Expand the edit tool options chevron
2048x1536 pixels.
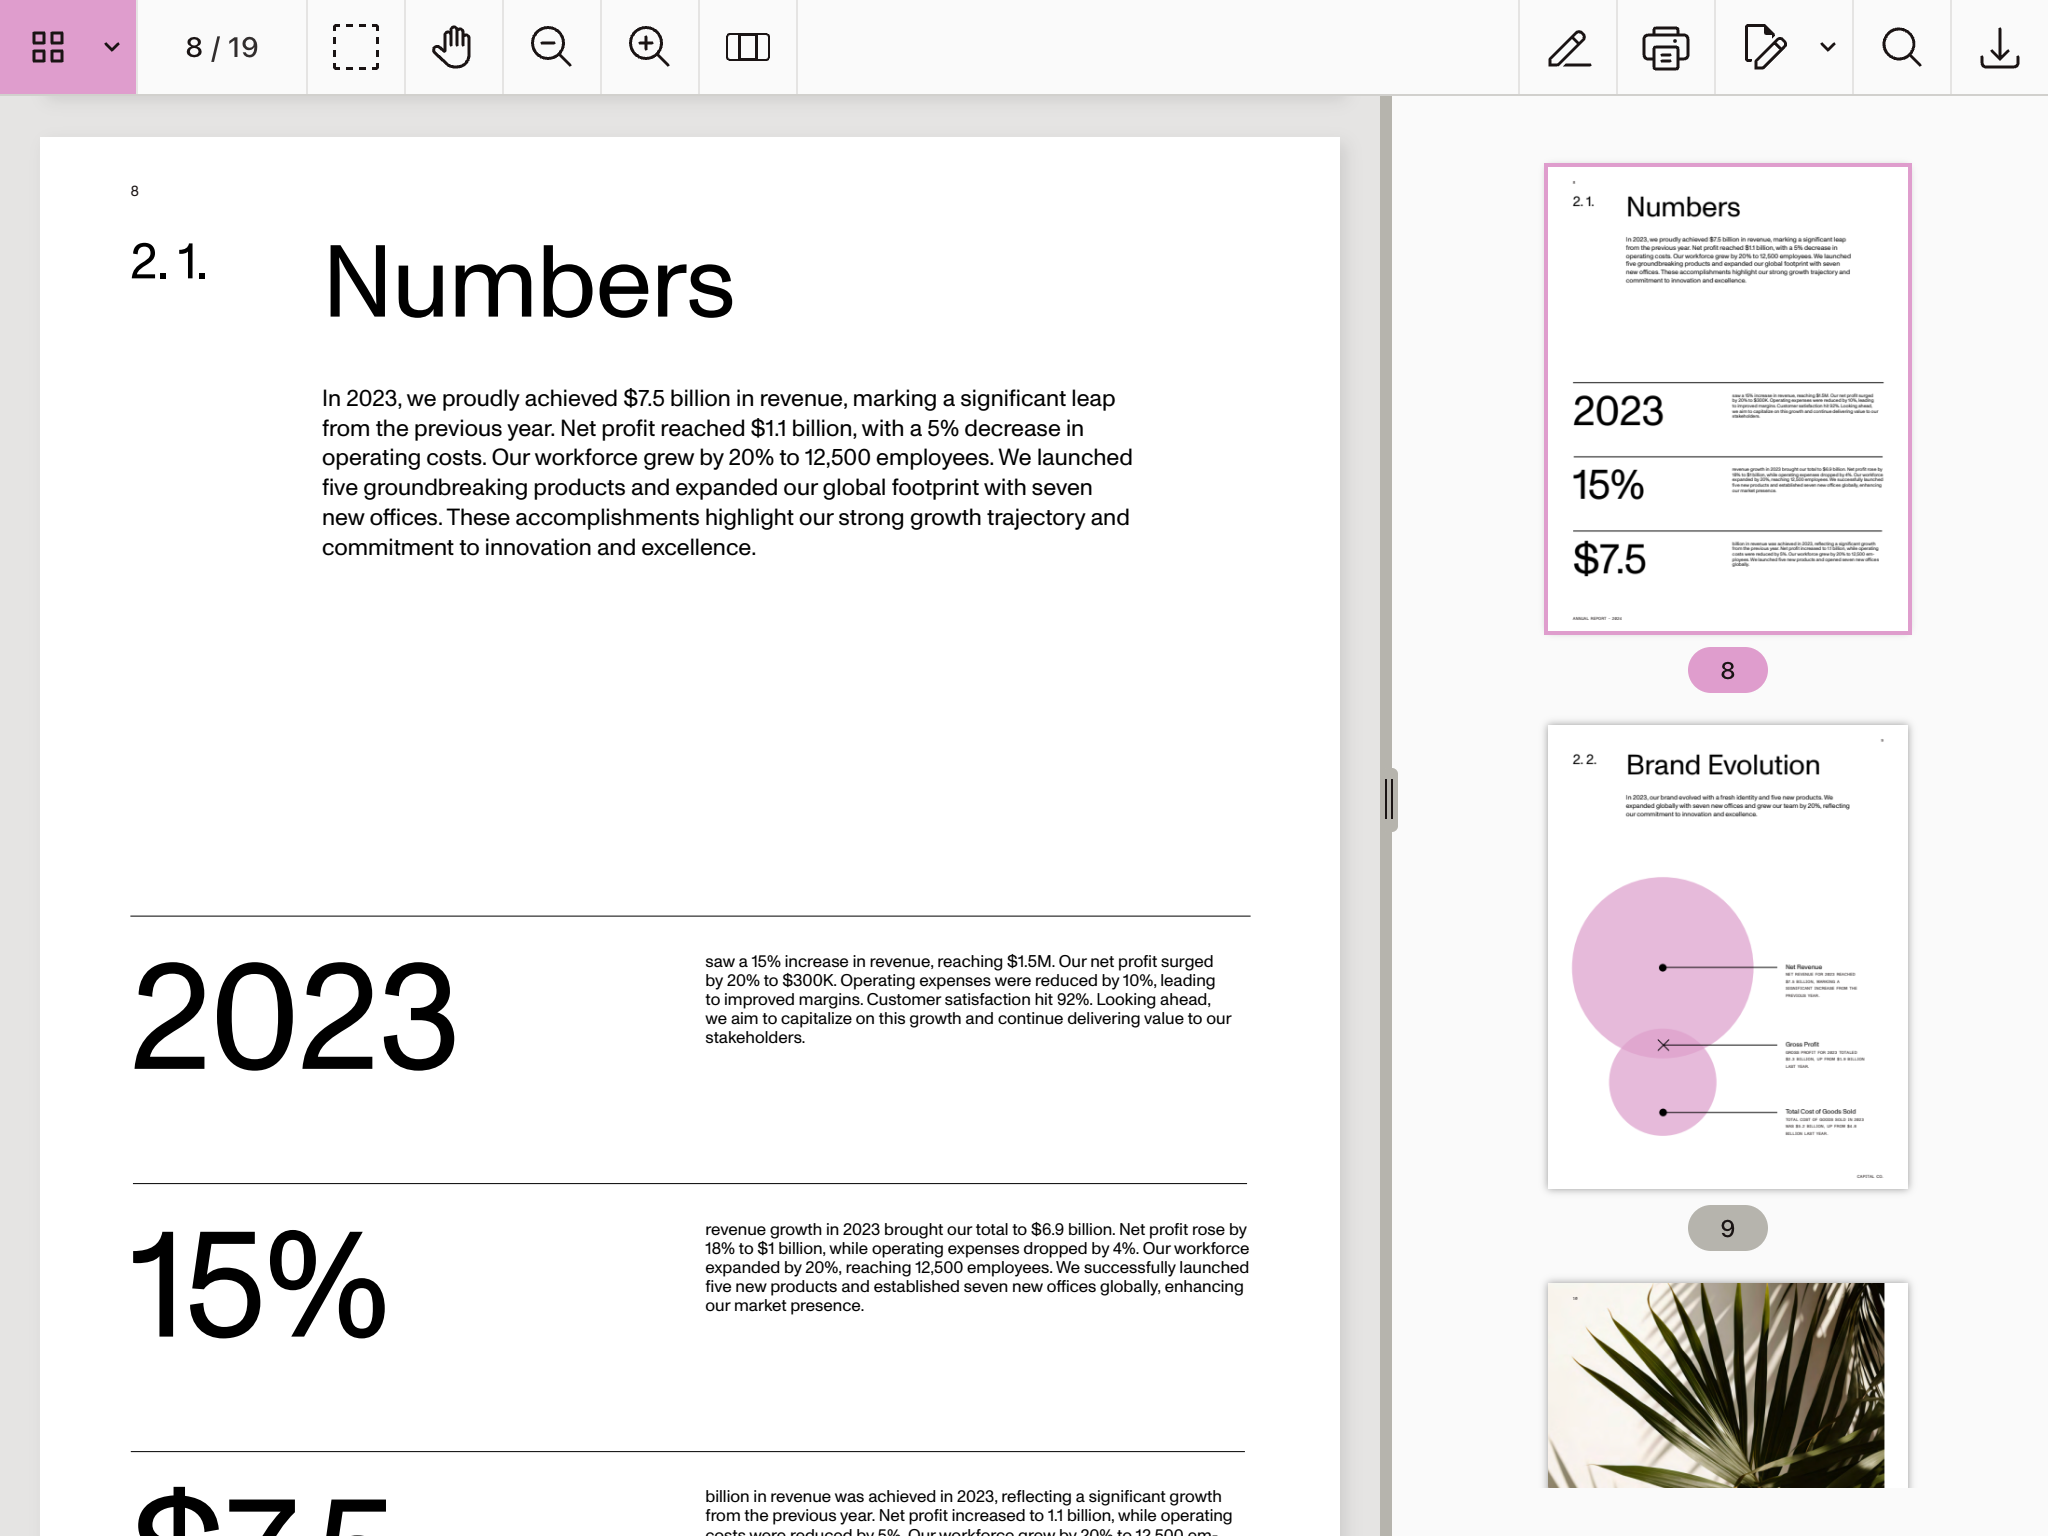[x=1828, y=47]
